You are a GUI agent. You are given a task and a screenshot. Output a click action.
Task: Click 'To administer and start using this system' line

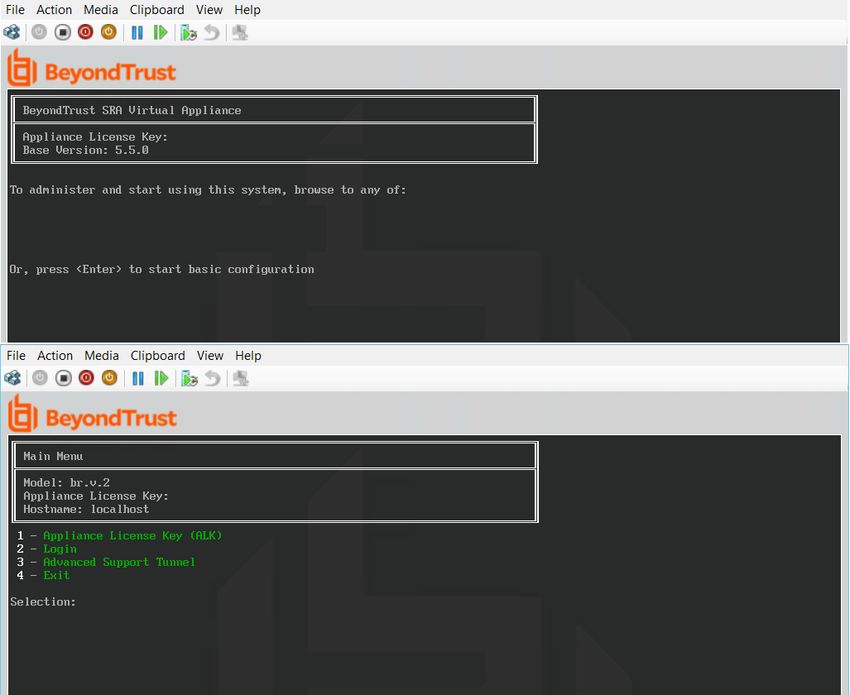coord(208,190)
